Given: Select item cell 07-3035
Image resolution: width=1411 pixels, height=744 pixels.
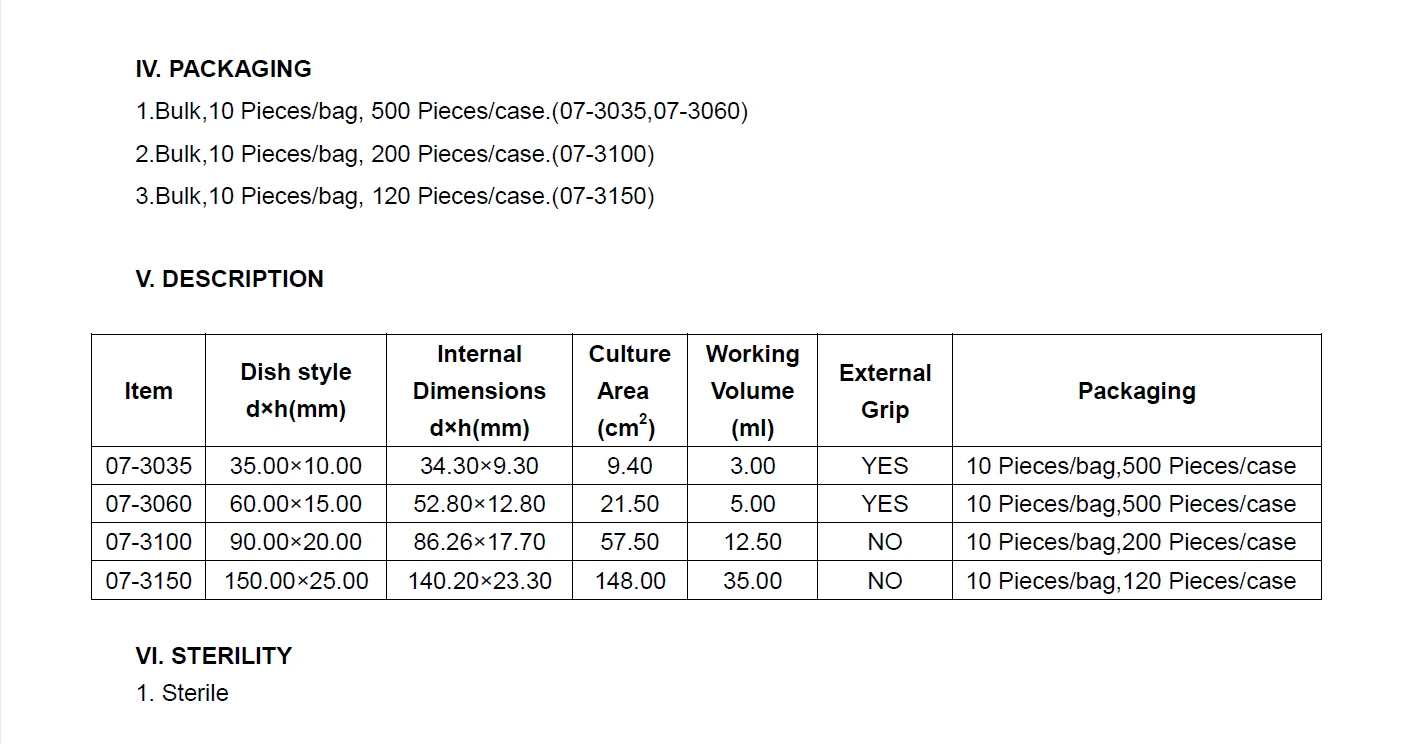Looking at the screenshot, I should tap(148, 466).
